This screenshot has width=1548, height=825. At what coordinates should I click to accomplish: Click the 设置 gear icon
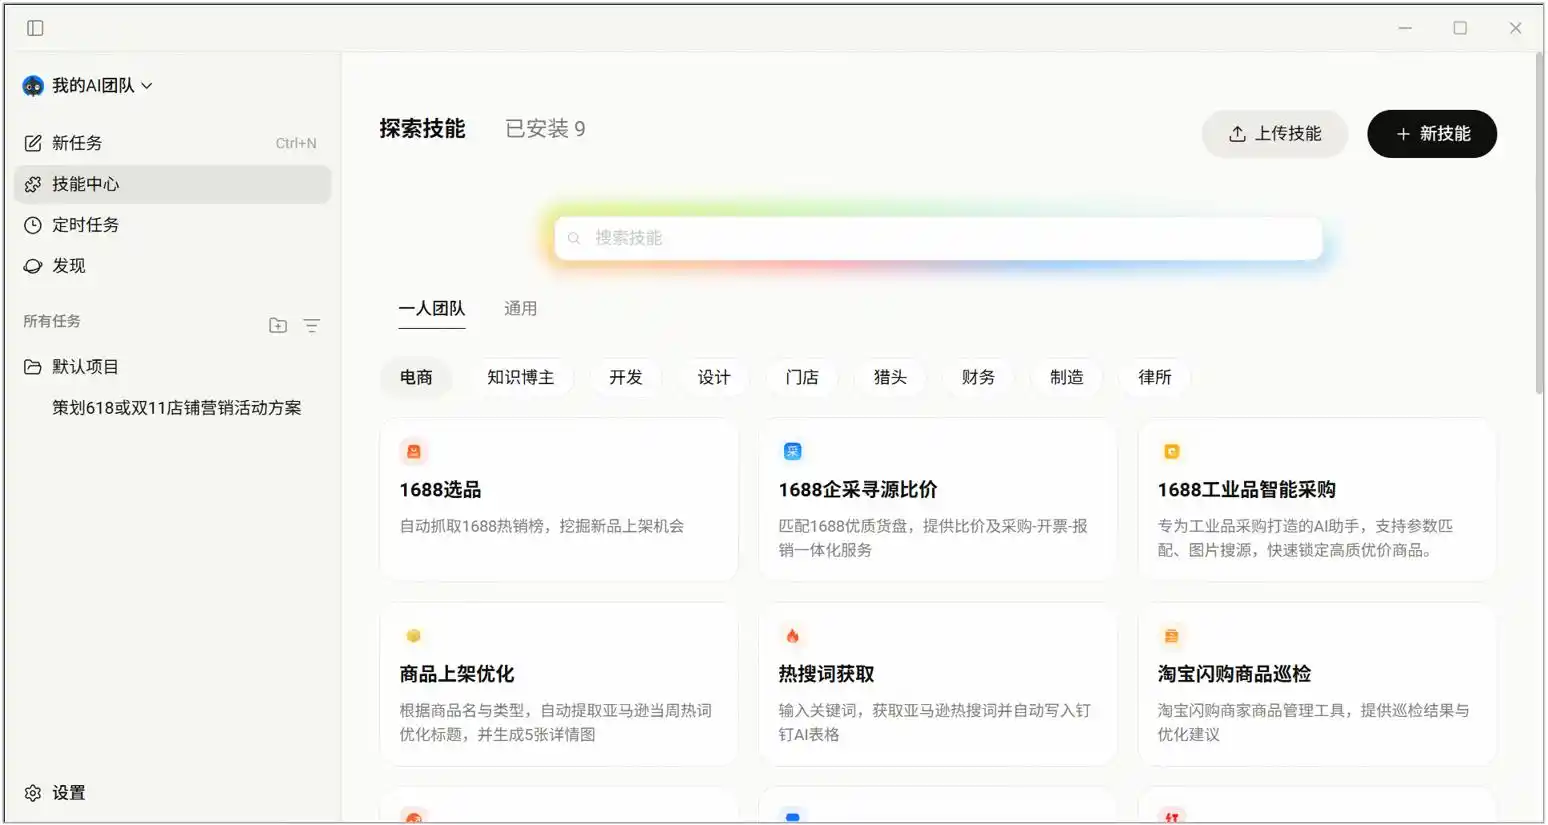click(x=33, y=793)
